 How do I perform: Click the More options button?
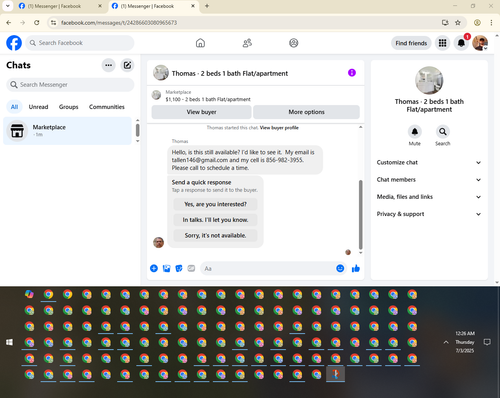(x=306, y=112)
